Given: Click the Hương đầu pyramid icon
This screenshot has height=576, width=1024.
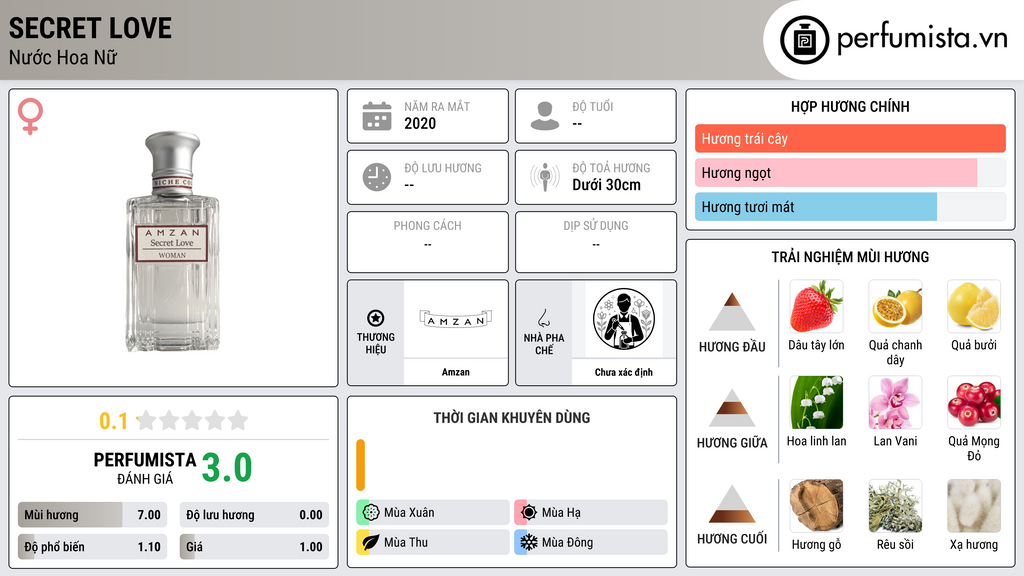Looking at the screenshot, I should 732,312.
